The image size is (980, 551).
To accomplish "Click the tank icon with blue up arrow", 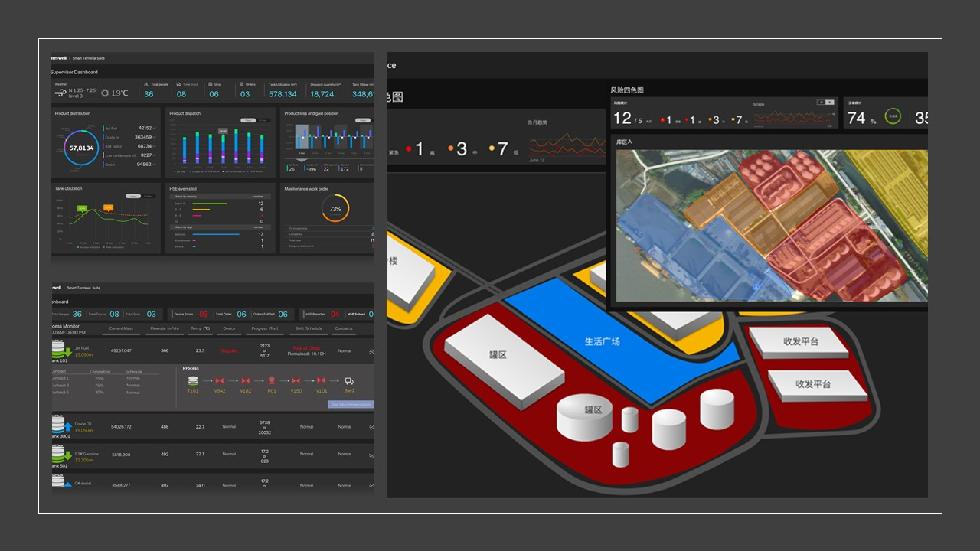I will click(60, 428).
